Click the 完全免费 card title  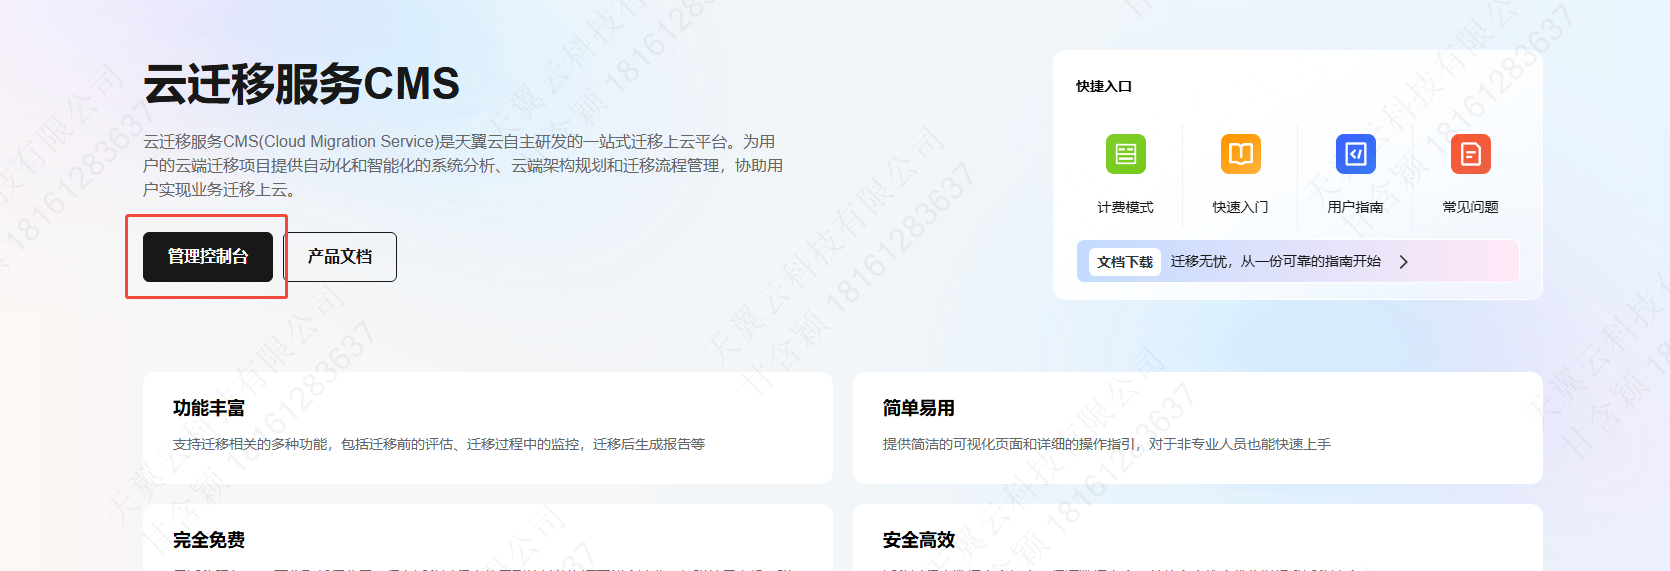209,540
